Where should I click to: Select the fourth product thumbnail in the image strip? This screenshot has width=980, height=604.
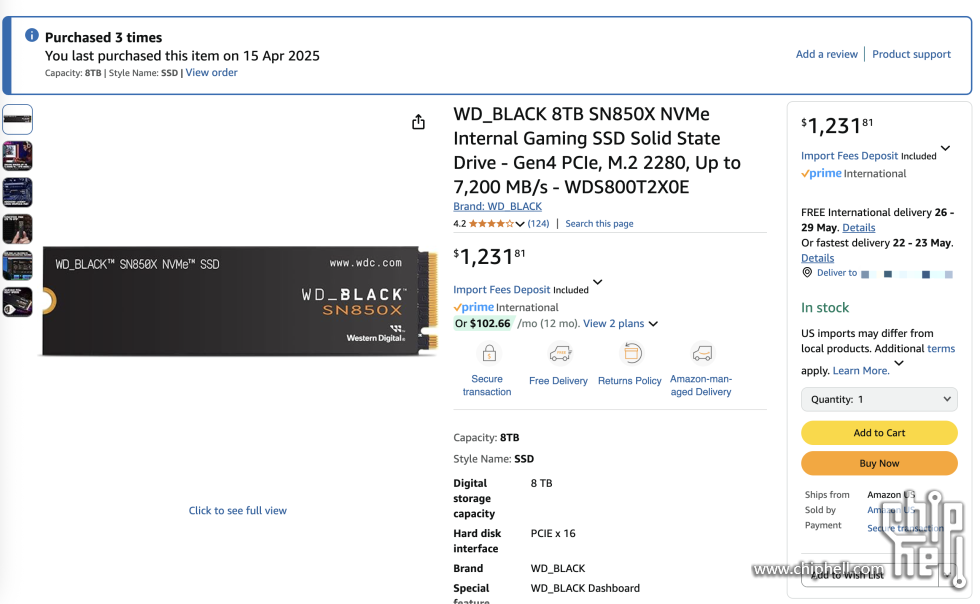(x=18, y=229)
